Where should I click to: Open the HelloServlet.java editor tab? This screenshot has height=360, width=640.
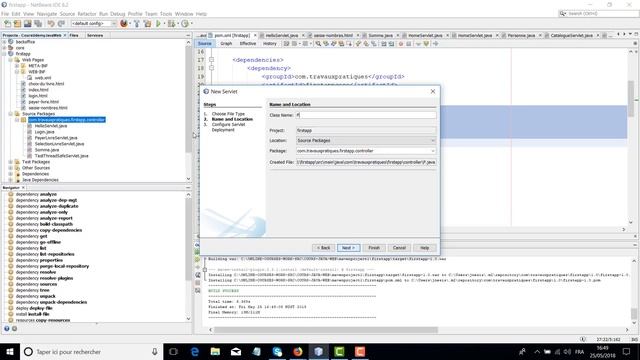click(x=281, y=36)
